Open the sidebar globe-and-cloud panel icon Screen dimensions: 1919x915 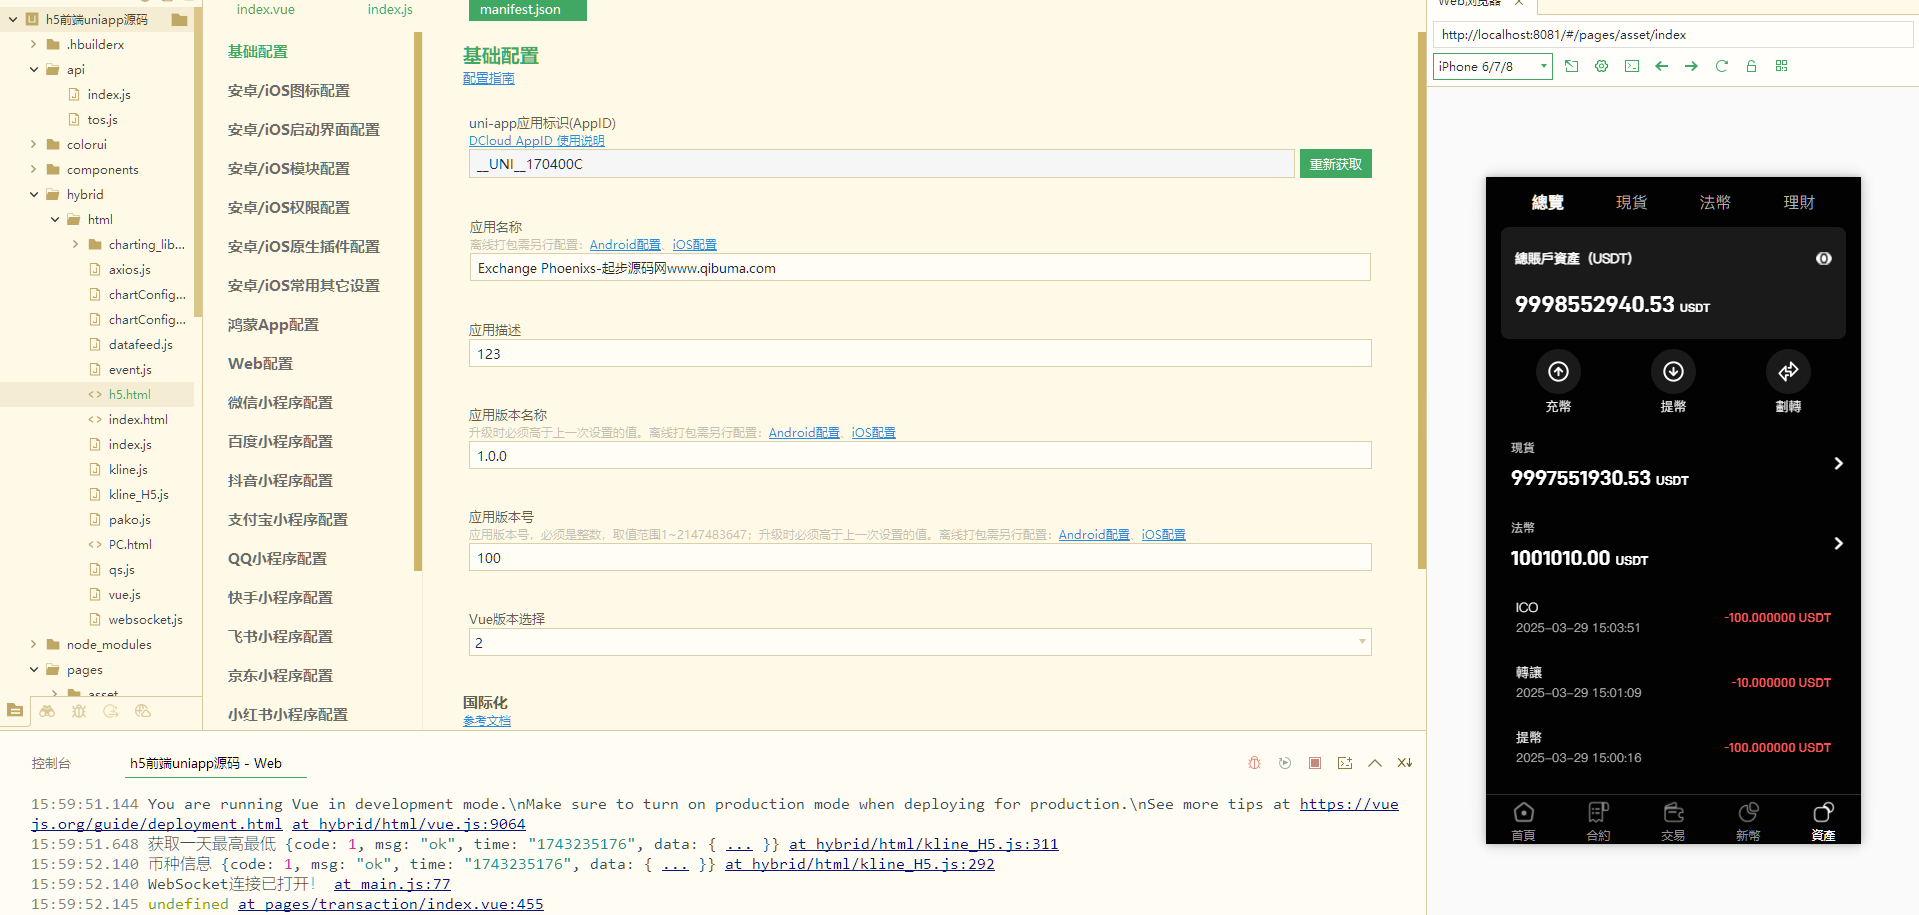(143, 711)
